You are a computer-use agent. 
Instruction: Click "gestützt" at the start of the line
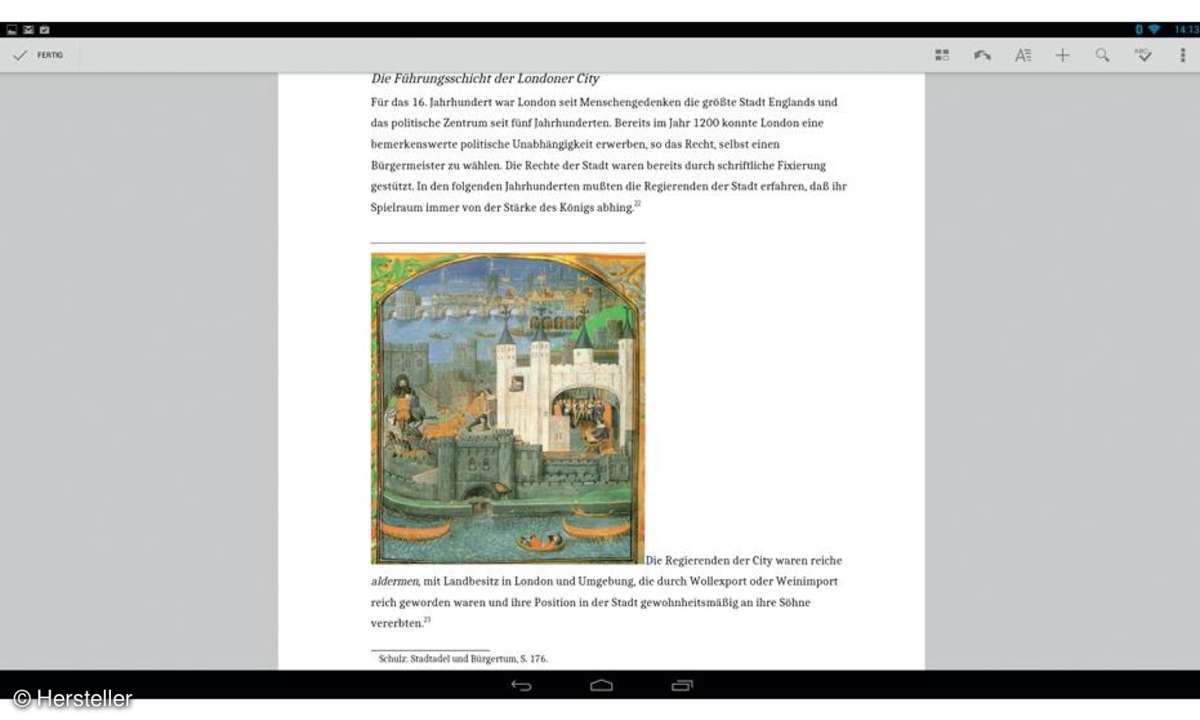point(391,186)
